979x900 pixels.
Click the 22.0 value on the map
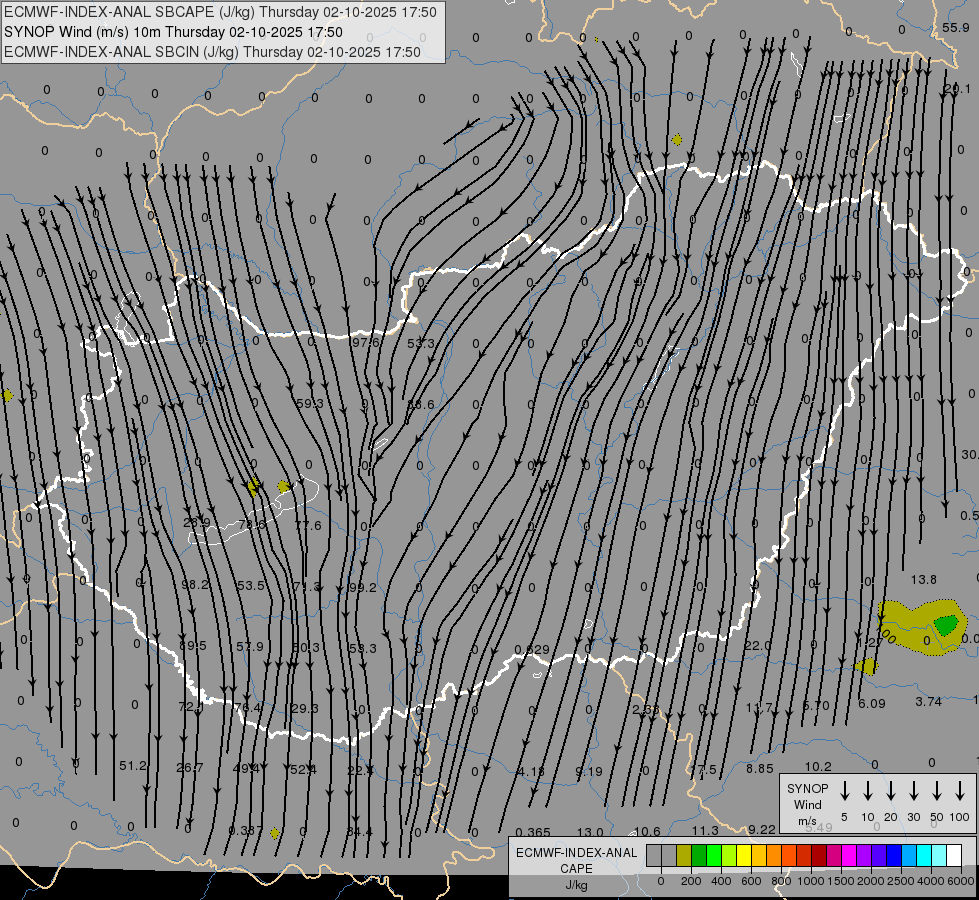[x=757, y=645]
